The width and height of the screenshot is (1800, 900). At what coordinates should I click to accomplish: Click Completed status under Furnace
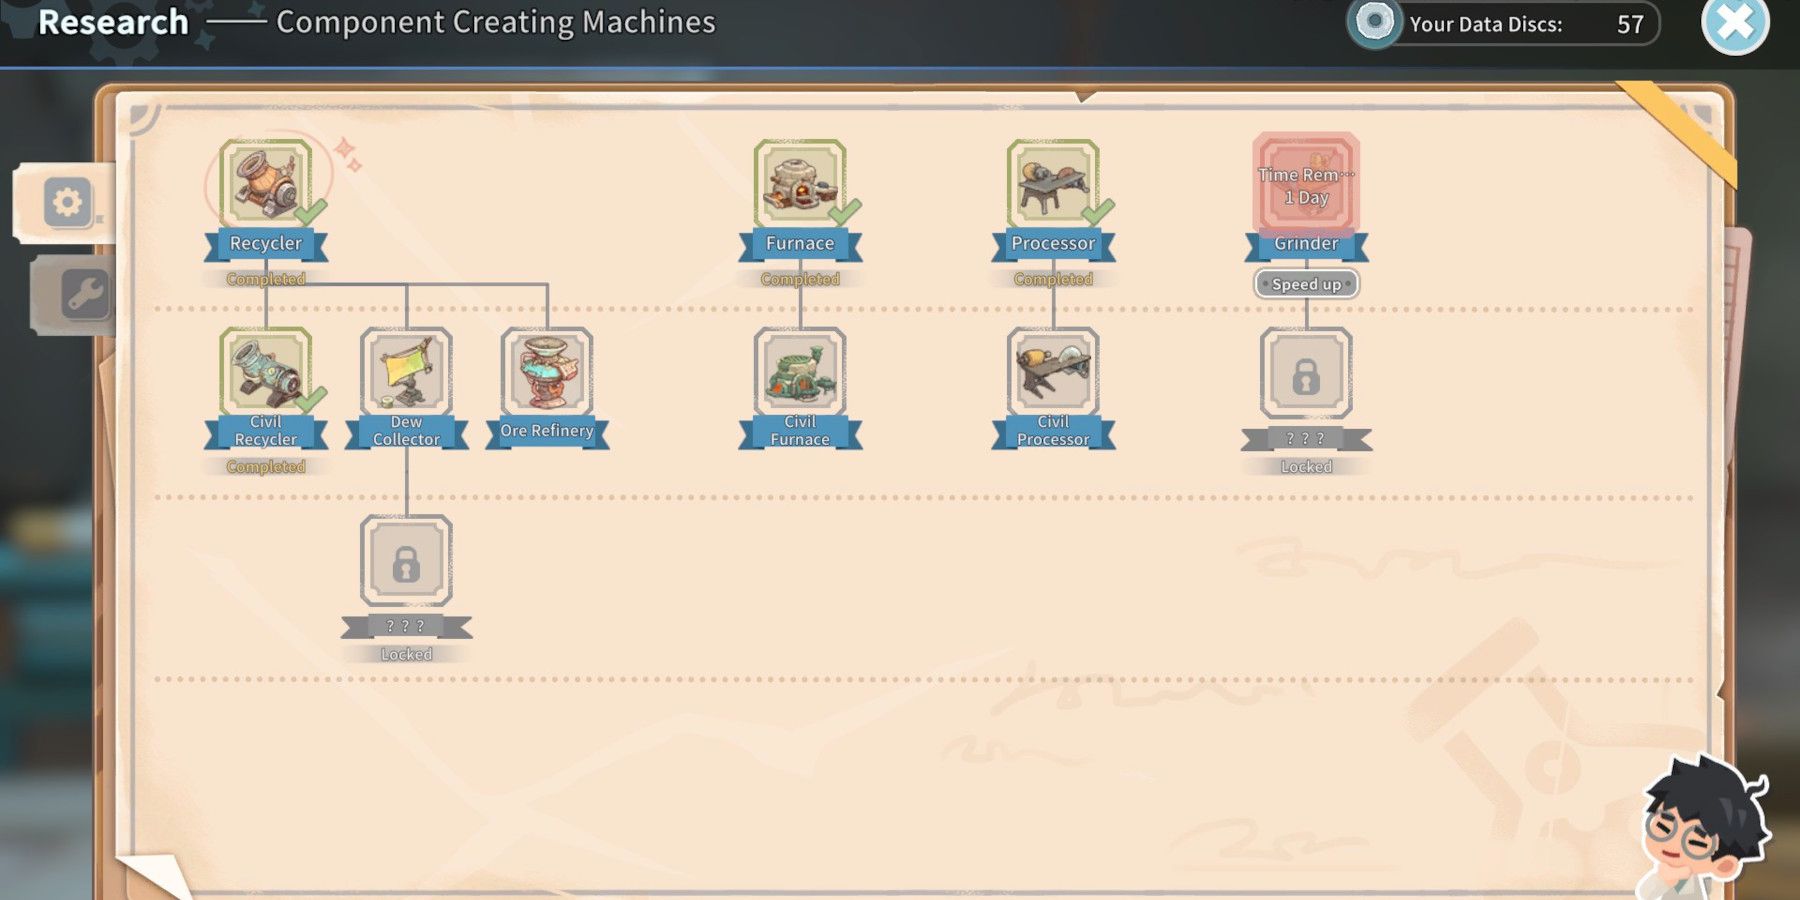click(x=800, y=279)
